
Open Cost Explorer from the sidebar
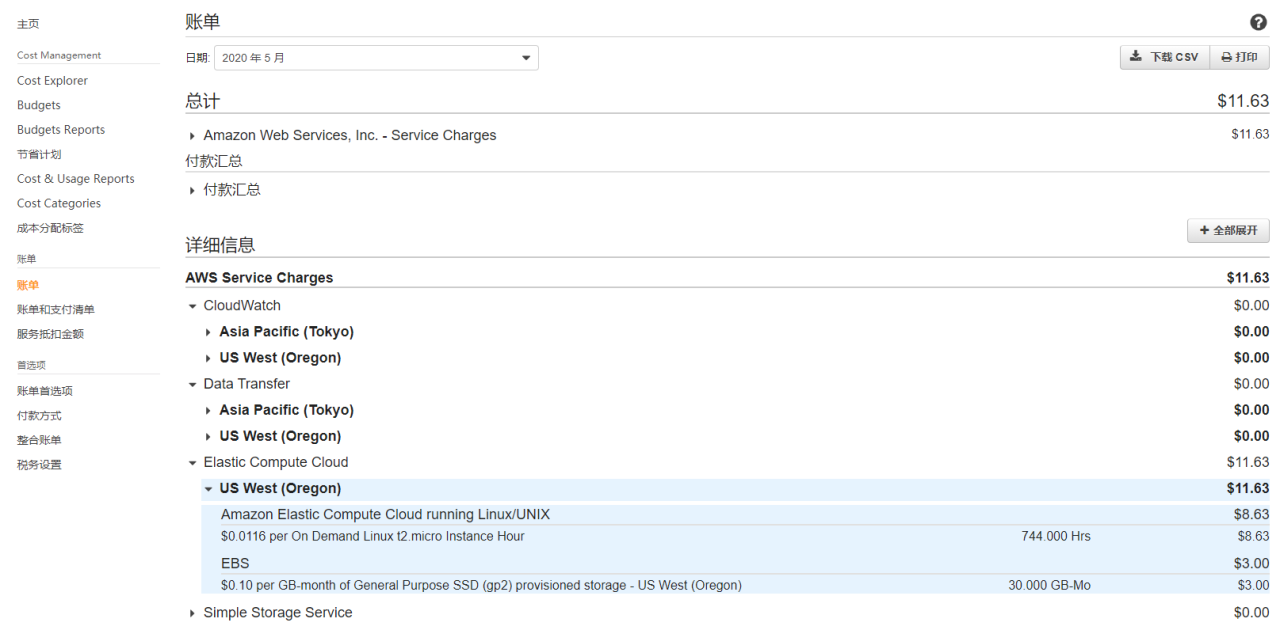52,81
